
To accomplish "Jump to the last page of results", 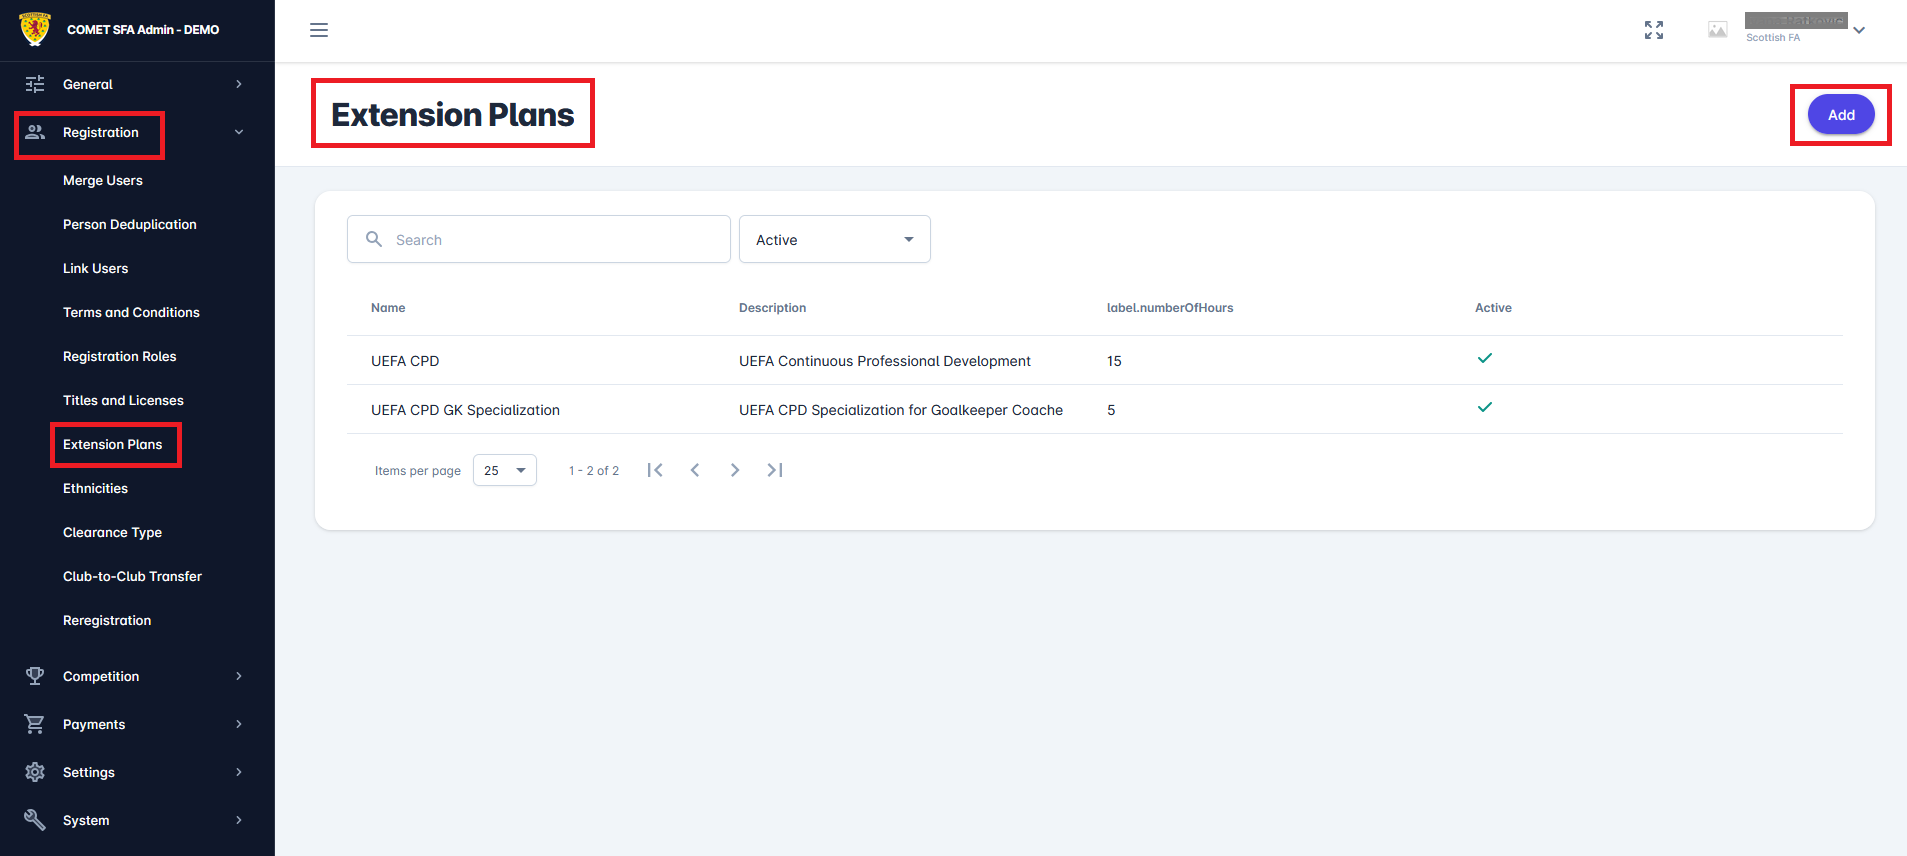I will [775, 470].
